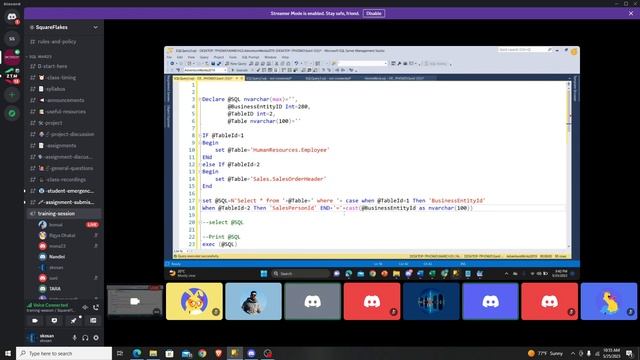
Task: Open Discord home direct messages
Action: [x=12, y=17]
